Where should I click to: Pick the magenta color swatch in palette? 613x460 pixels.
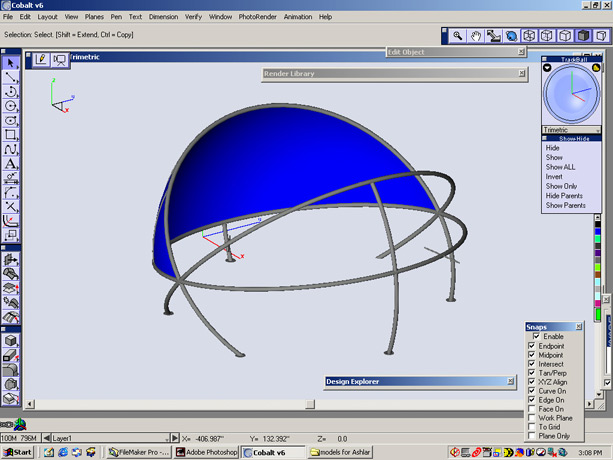pos(597,303)
